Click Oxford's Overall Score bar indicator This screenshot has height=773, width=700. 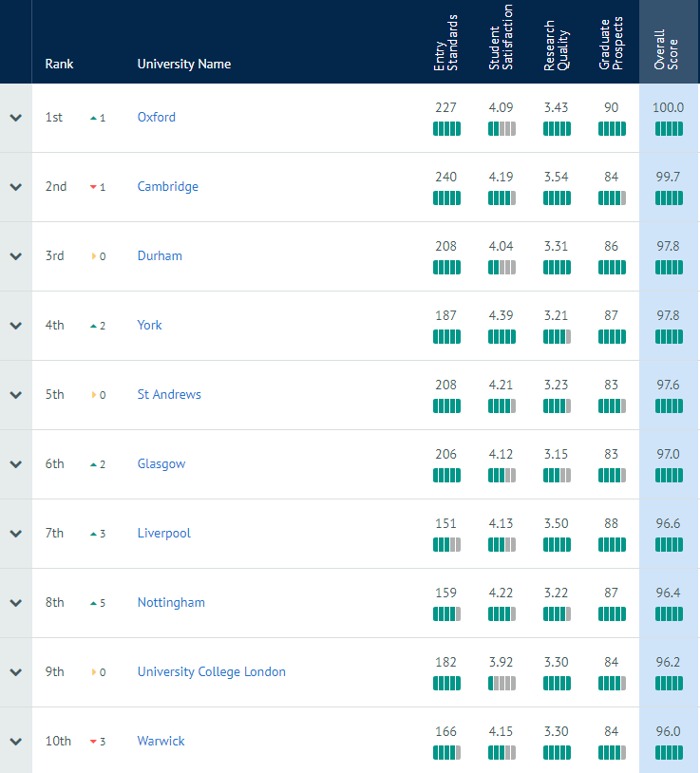[x=669, y=129]
